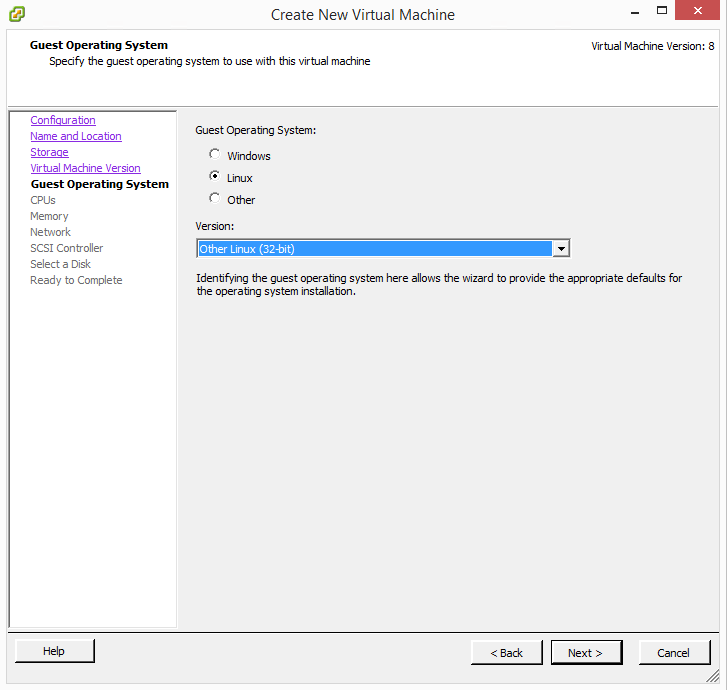Minimize the Create New Virtual Machine window
This screenshot has height=690, width=727.
[635, 11]
